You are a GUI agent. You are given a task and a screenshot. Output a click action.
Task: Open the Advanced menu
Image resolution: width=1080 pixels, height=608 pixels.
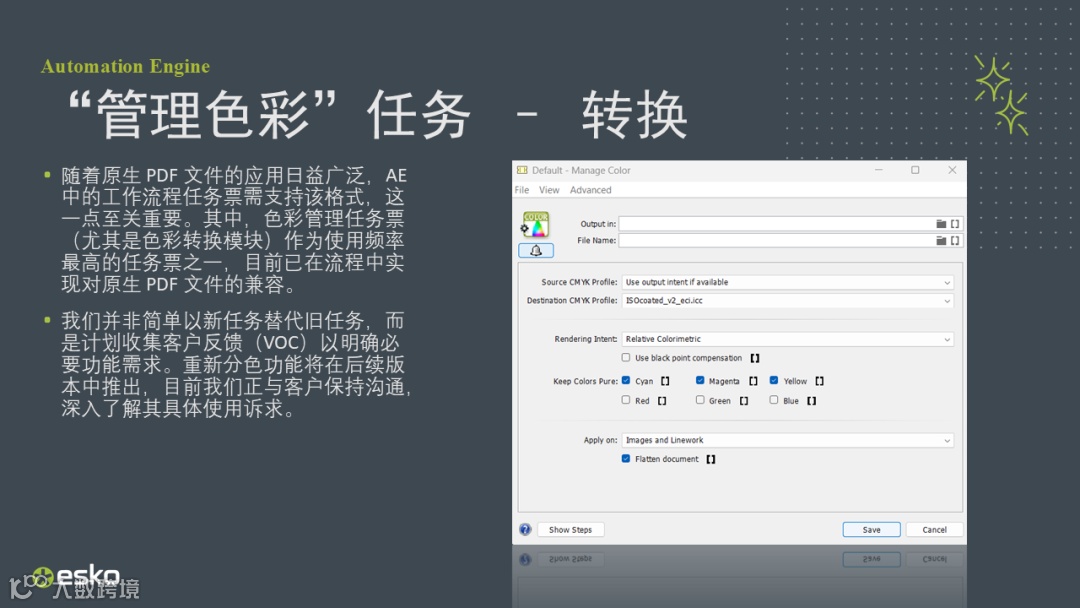(x=590, y=190)
